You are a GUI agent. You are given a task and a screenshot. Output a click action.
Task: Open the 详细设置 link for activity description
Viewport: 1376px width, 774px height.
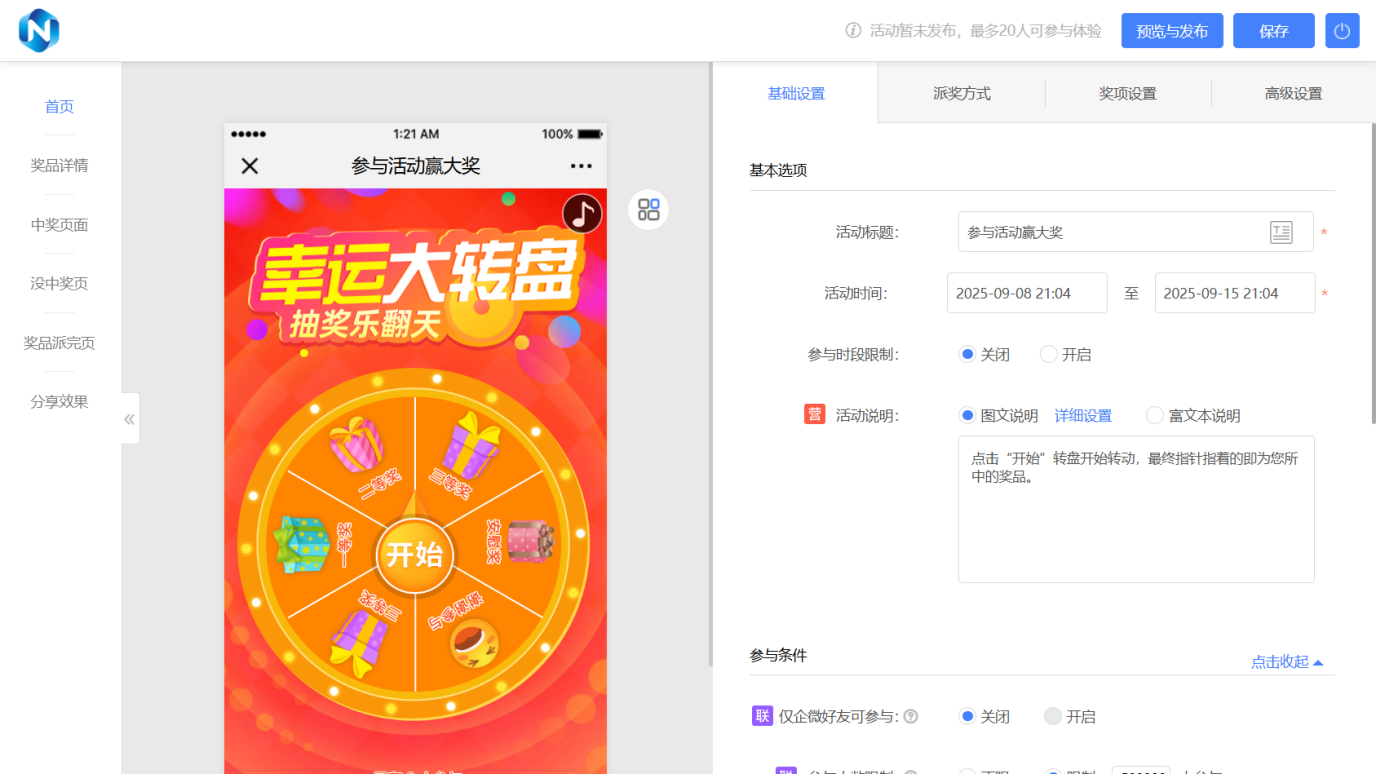(x=1082, y=415)
